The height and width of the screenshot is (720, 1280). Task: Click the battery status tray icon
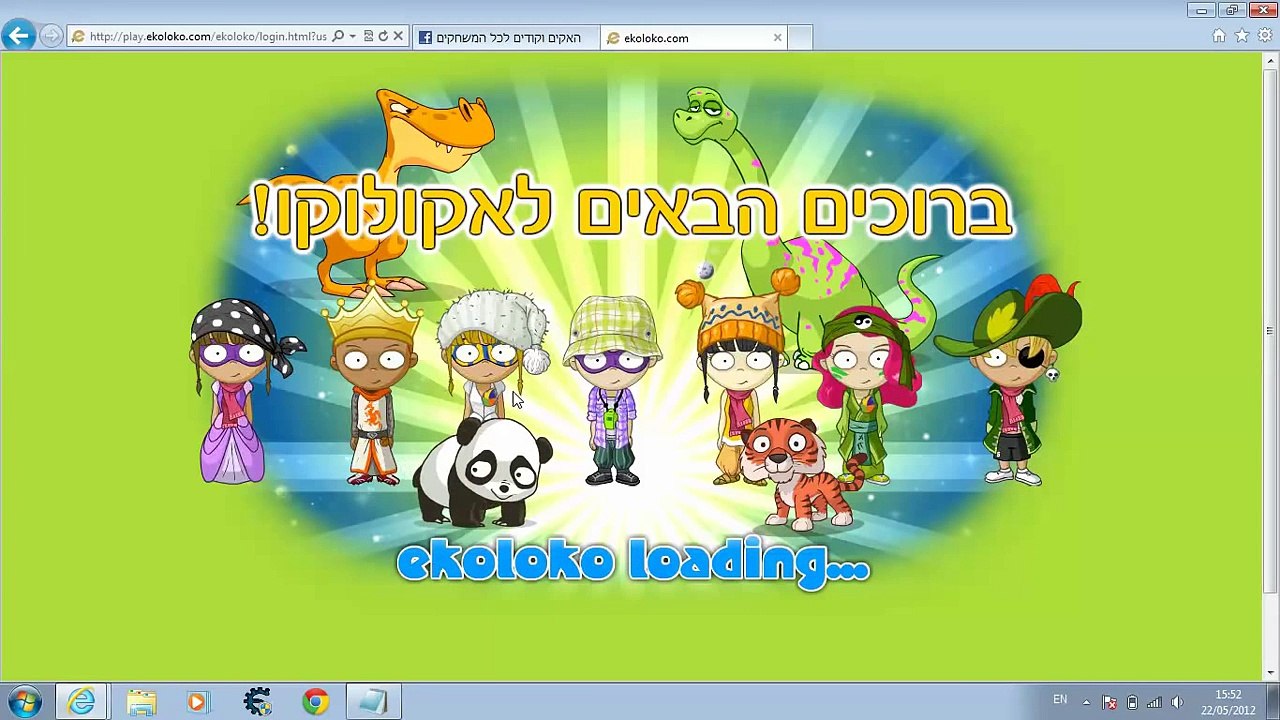pyautogui.click(x=1132, y=702)
